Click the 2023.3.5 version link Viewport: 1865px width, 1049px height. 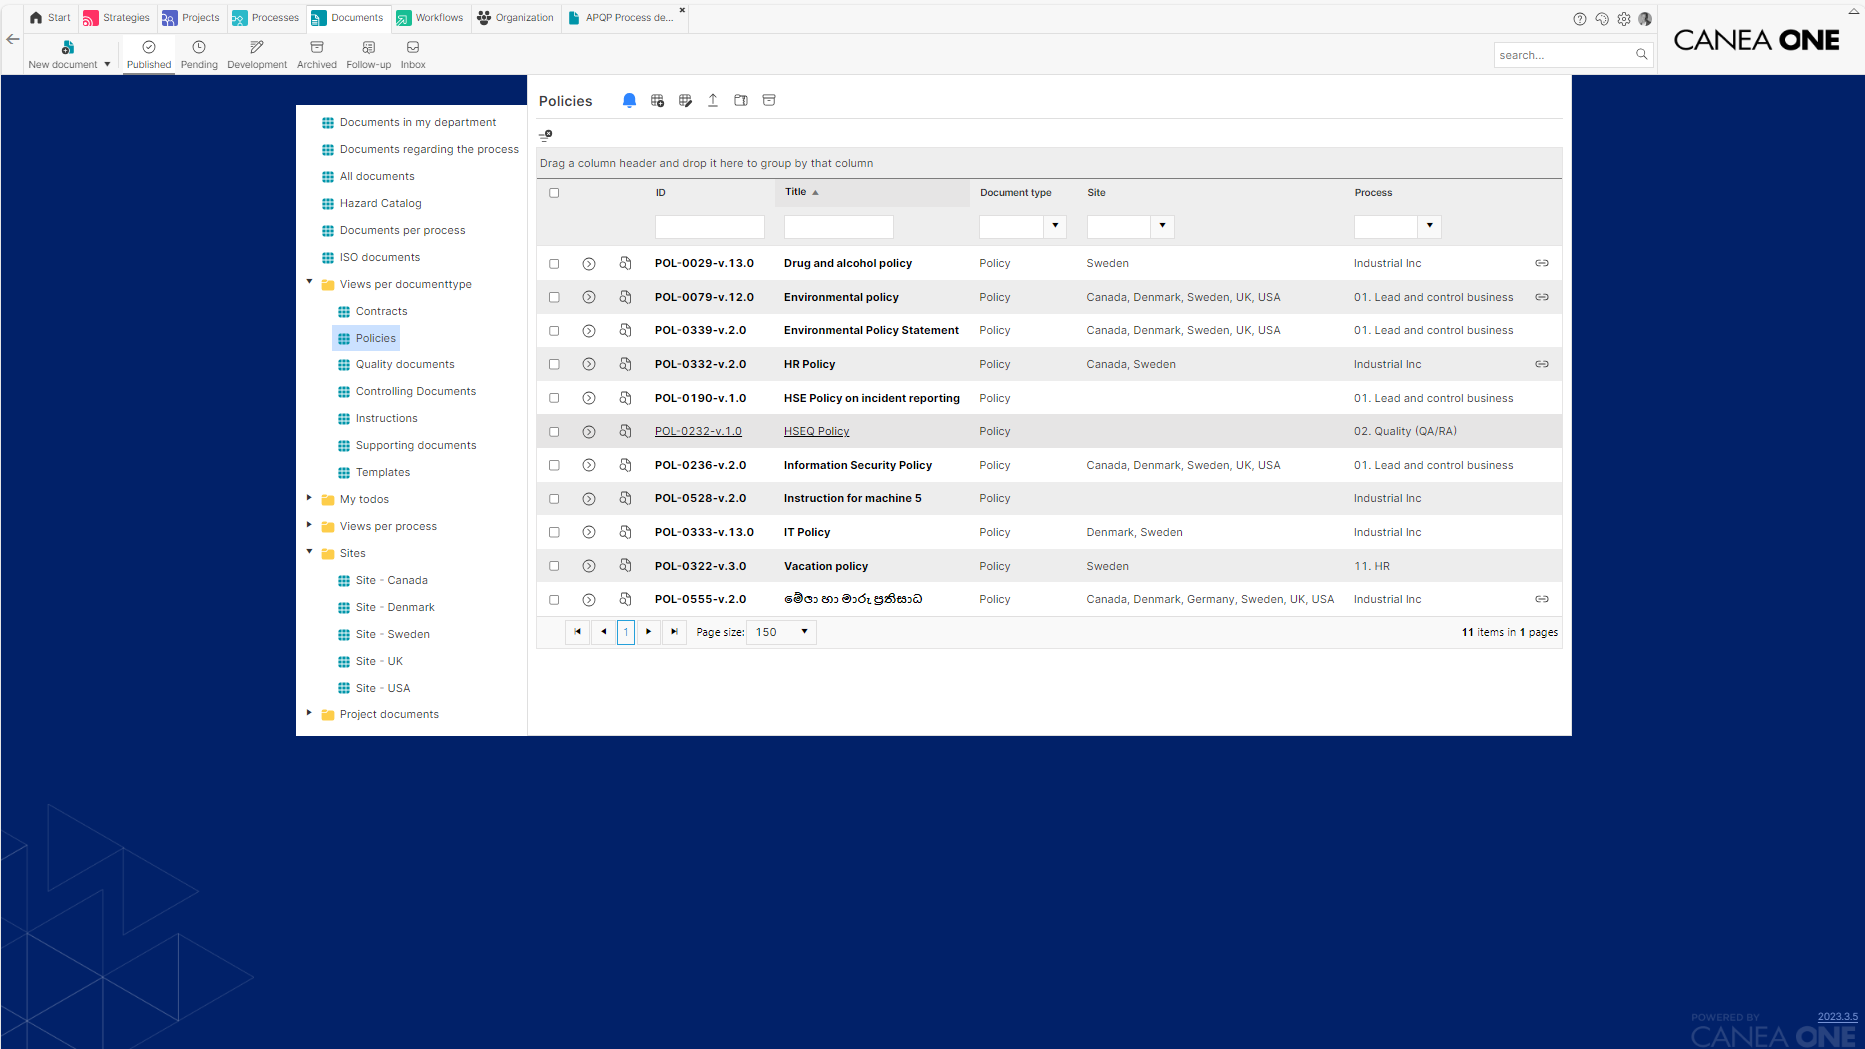pos(1838,1016)
